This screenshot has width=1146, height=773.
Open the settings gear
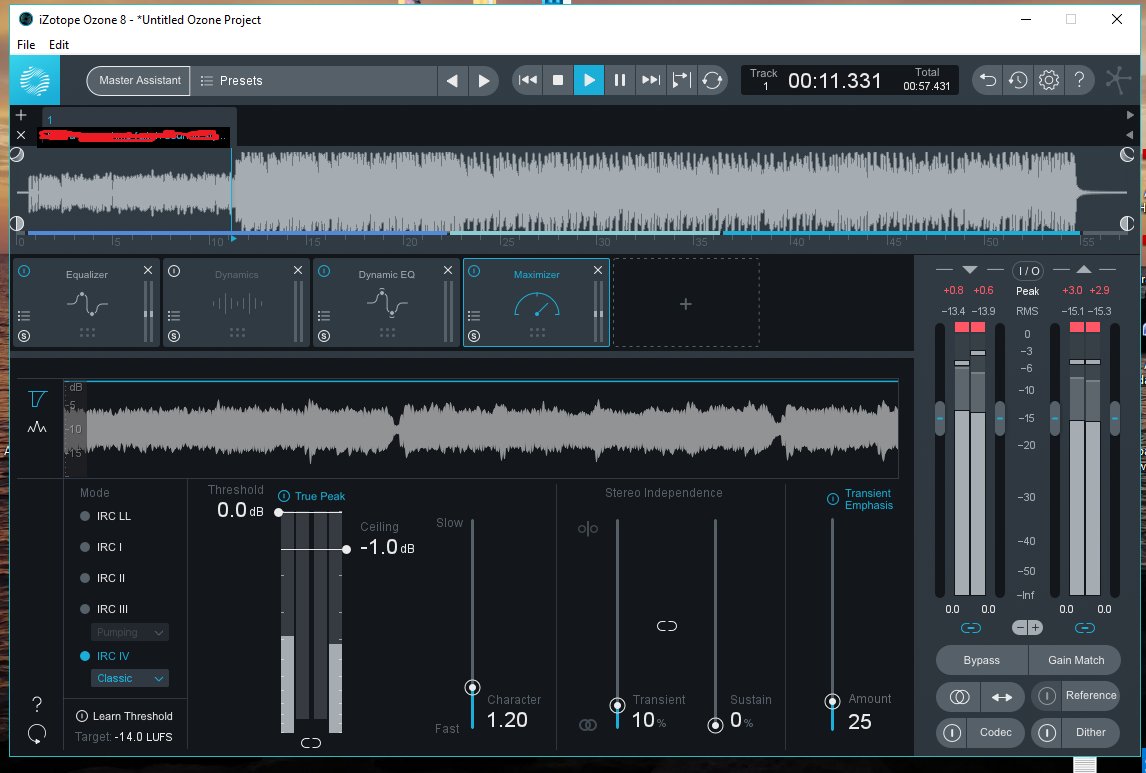[1049, 80]
